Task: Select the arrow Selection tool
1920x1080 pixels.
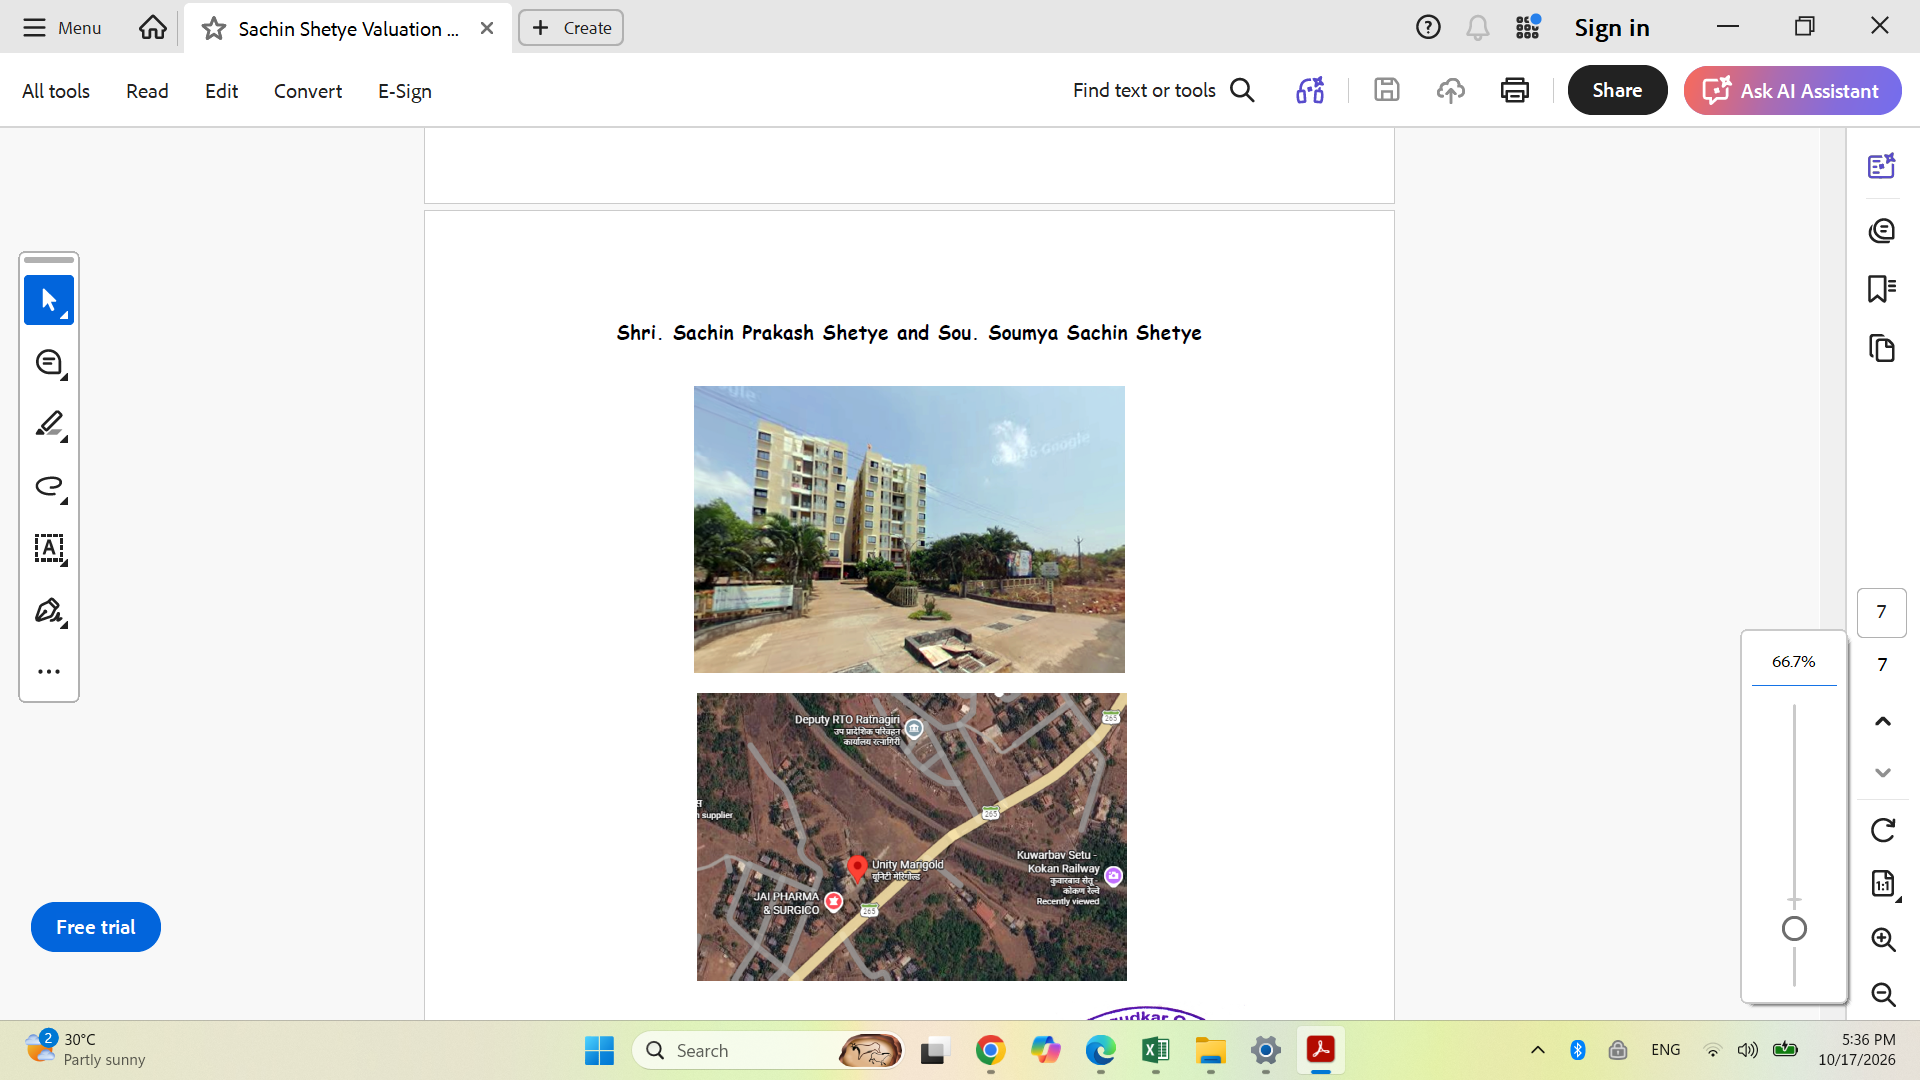Action: [x=49, y=300]
